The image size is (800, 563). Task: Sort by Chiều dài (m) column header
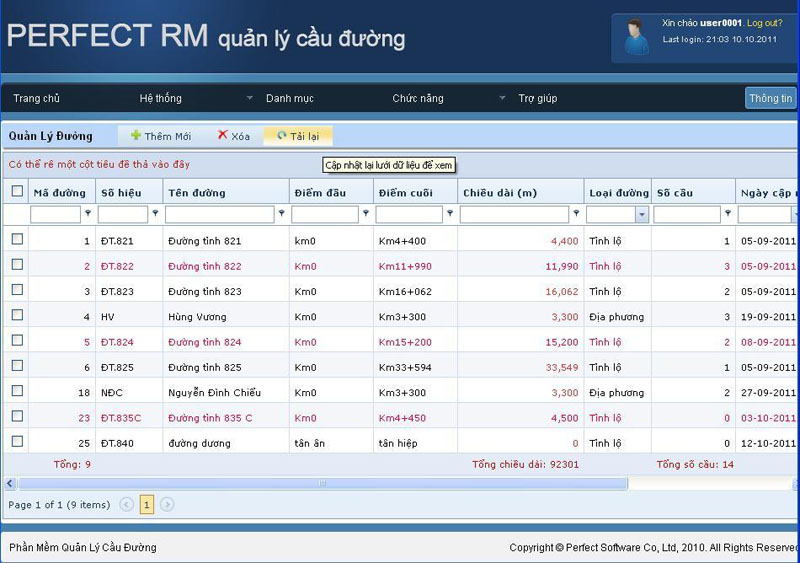[520, 192]
